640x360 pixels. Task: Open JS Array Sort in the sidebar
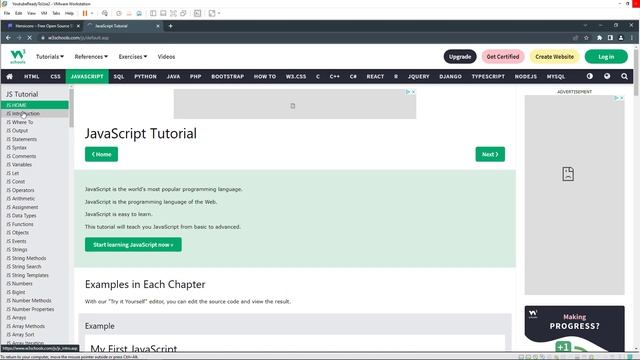click(34, 334)
